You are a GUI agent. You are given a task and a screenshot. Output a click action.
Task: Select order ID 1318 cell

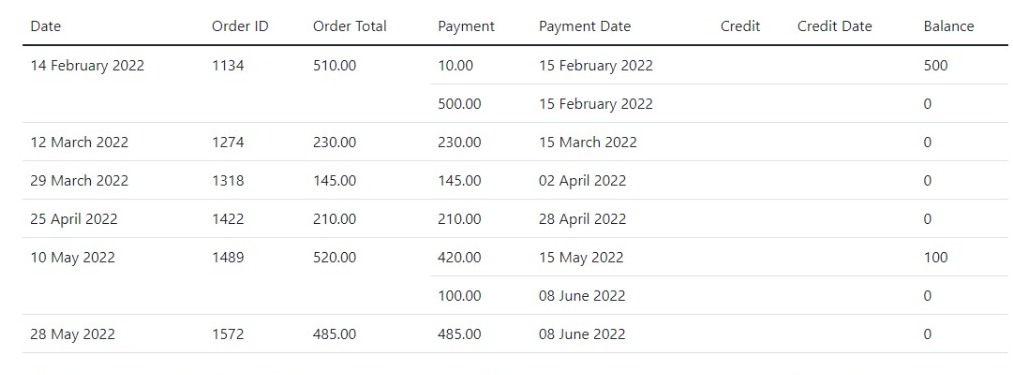coord(228,180)
